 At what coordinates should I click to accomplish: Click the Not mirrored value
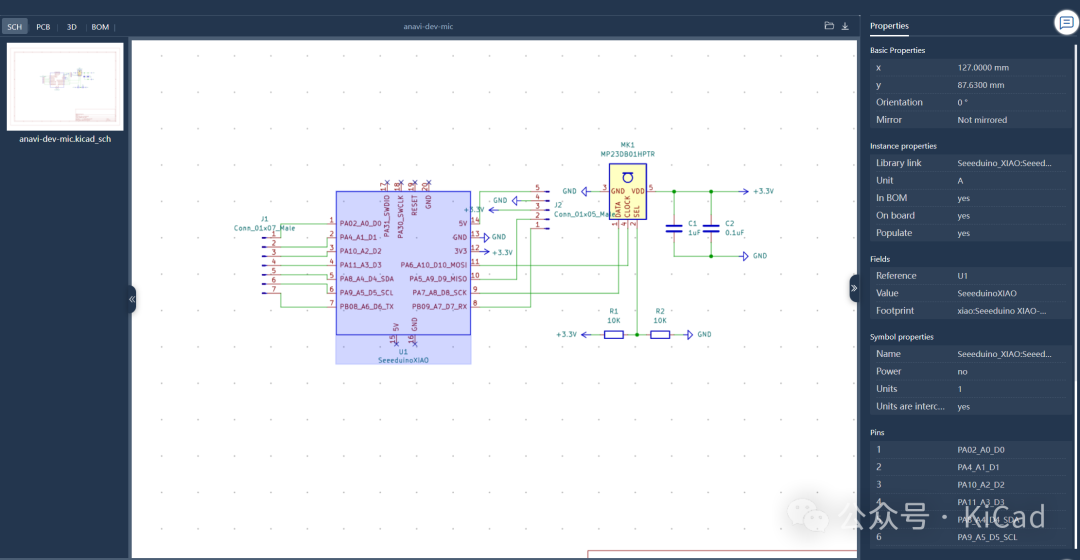(982, 120)
